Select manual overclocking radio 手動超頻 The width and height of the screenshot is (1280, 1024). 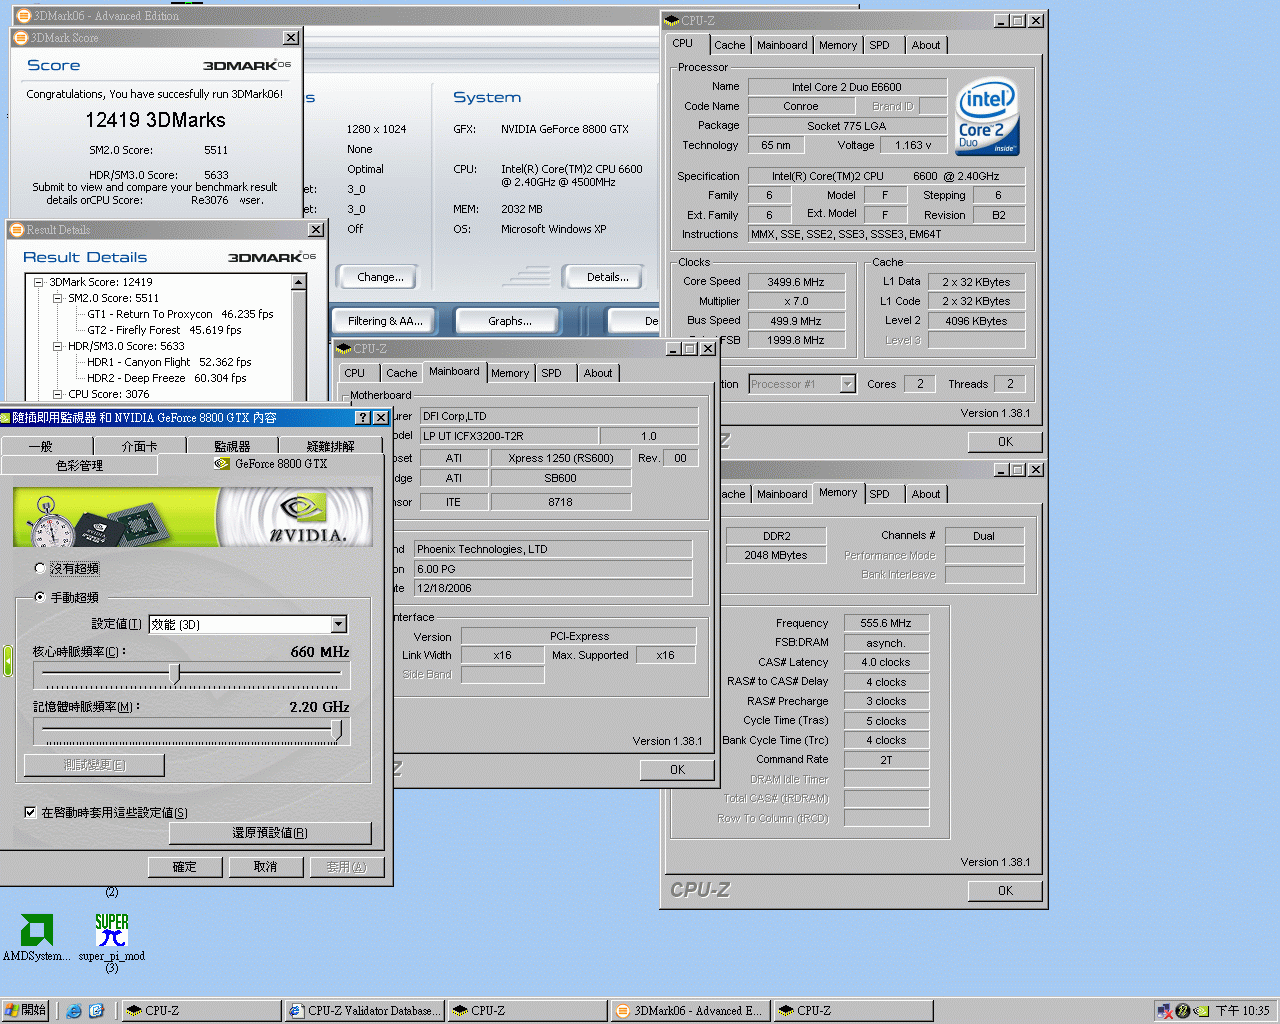[x=40, y=597]
